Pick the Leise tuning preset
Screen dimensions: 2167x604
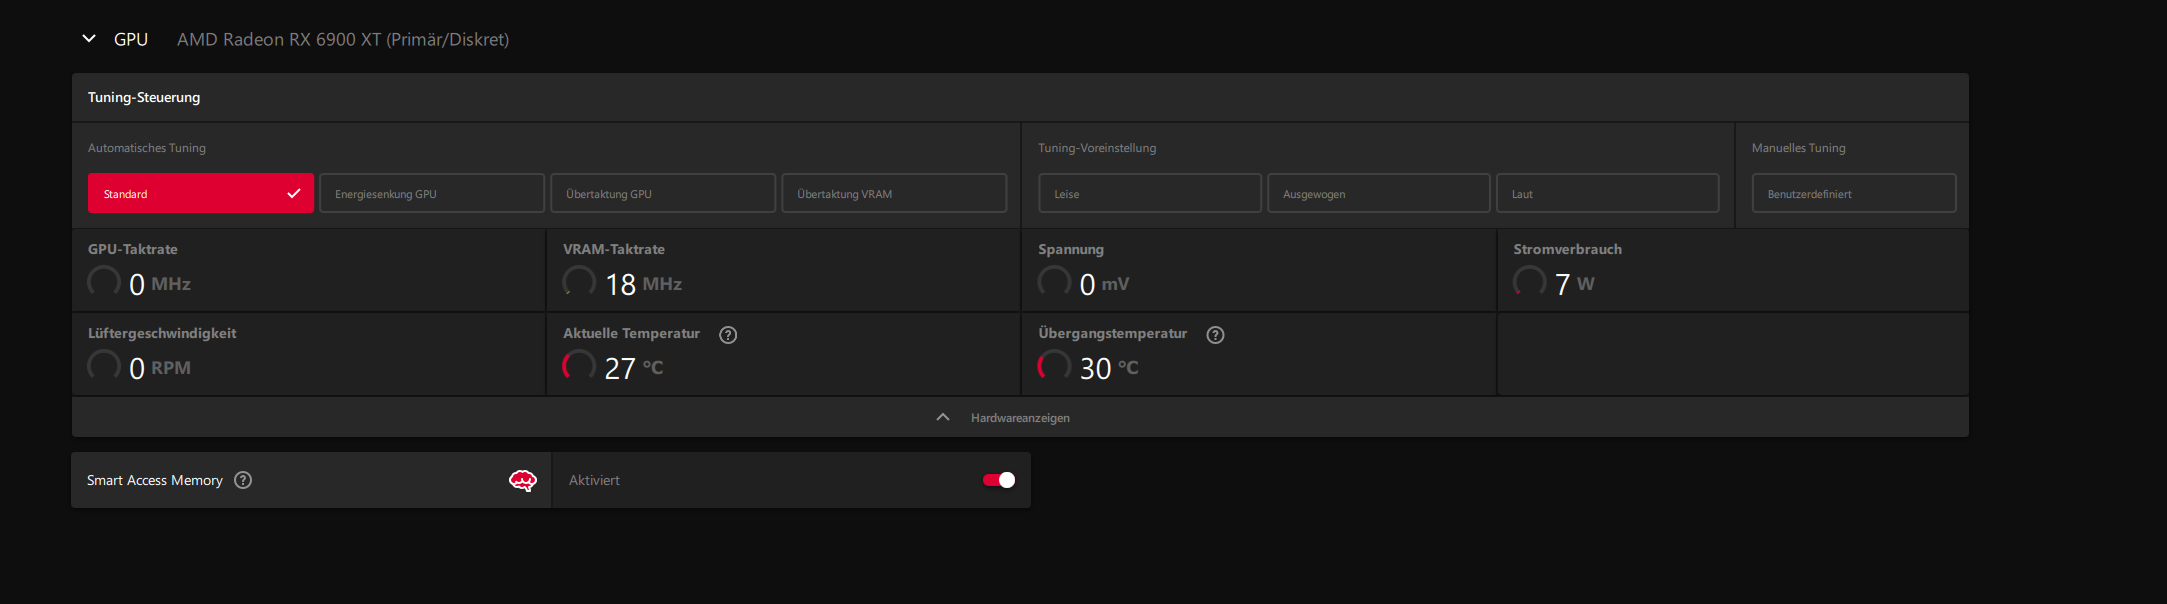[x=1150, y=193]
